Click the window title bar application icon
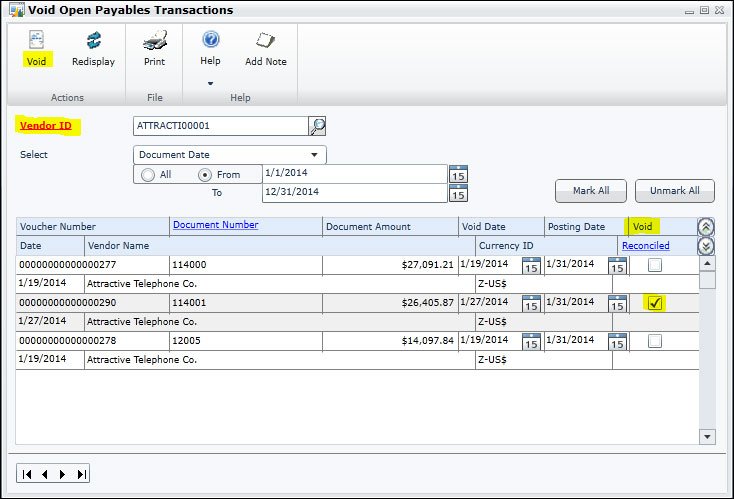 17,10
